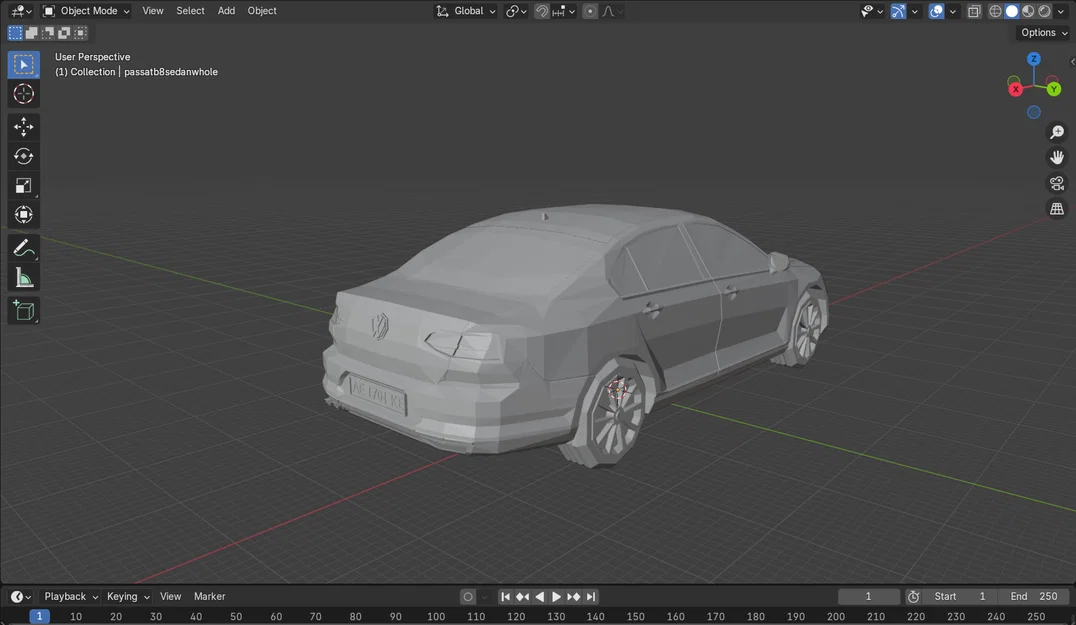Toggle X-Ray mode in the viewport
This screenshot has height=625, width=1076.
point(973,11)
